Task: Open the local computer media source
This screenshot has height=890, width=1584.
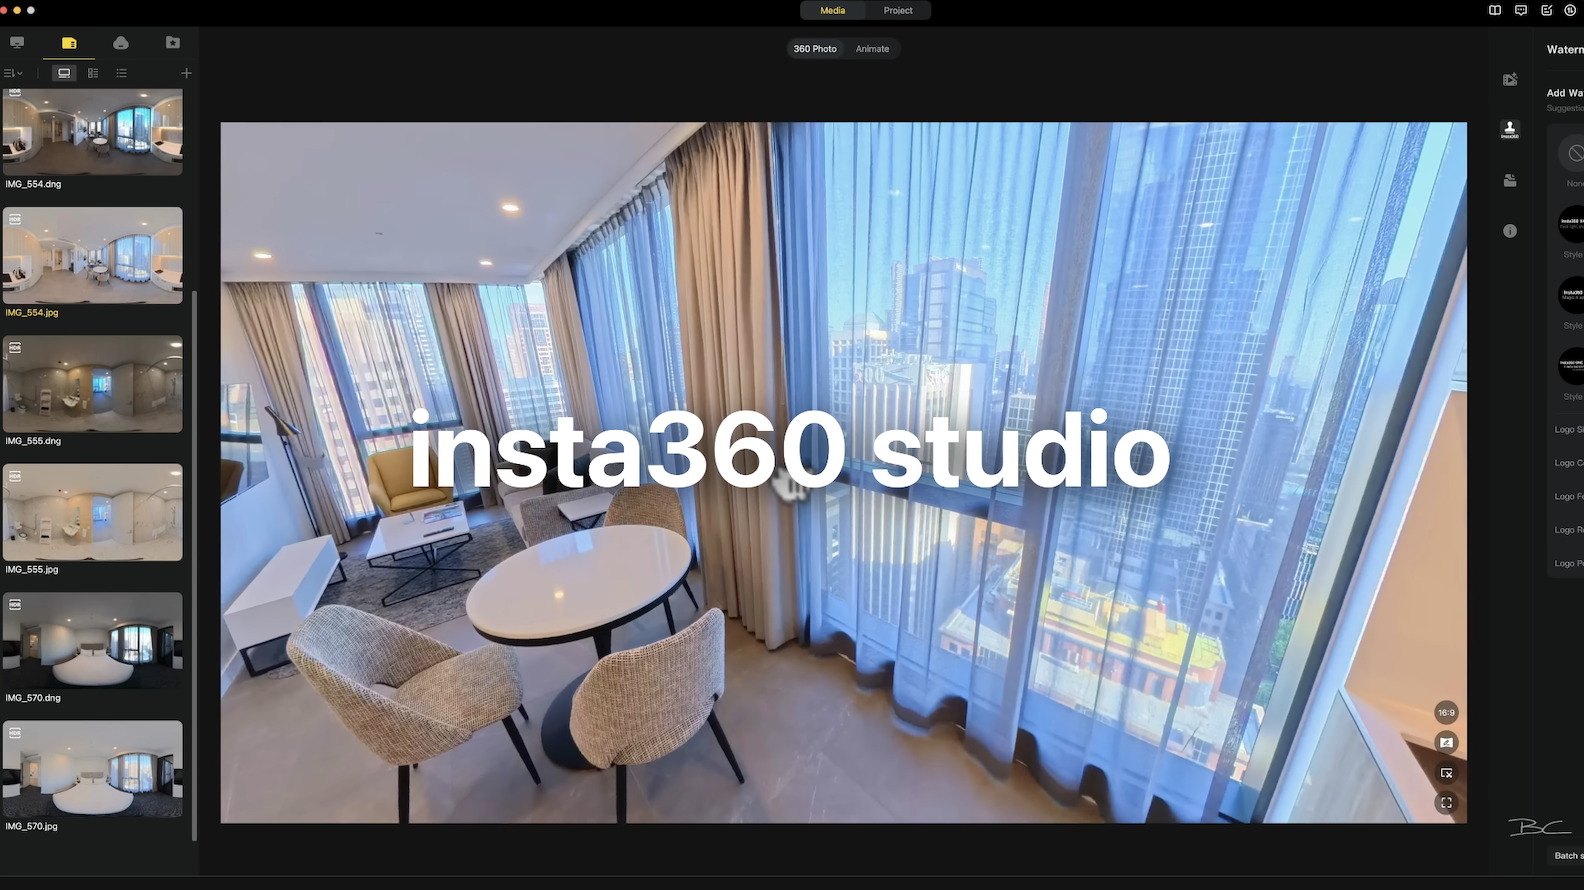Action: (x=17, y=43)
